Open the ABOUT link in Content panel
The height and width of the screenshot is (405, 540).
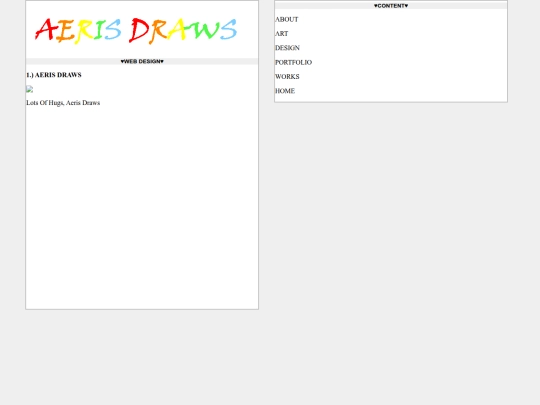287,20
